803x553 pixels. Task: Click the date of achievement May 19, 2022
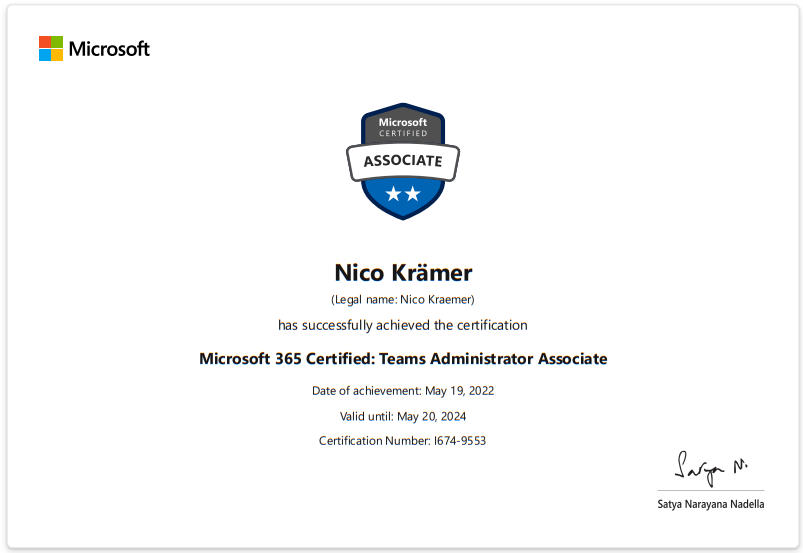[459, 391]
